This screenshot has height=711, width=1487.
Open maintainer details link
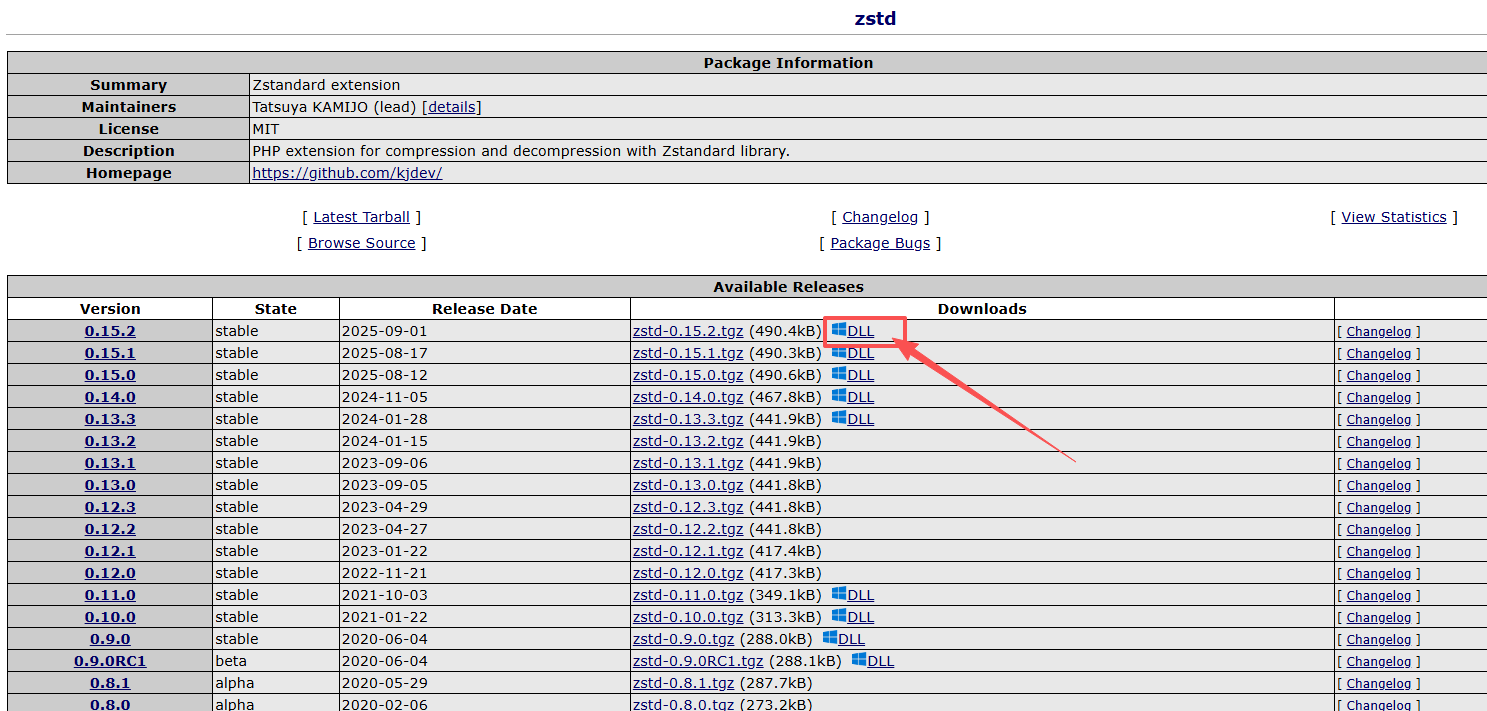click(452, 107)
